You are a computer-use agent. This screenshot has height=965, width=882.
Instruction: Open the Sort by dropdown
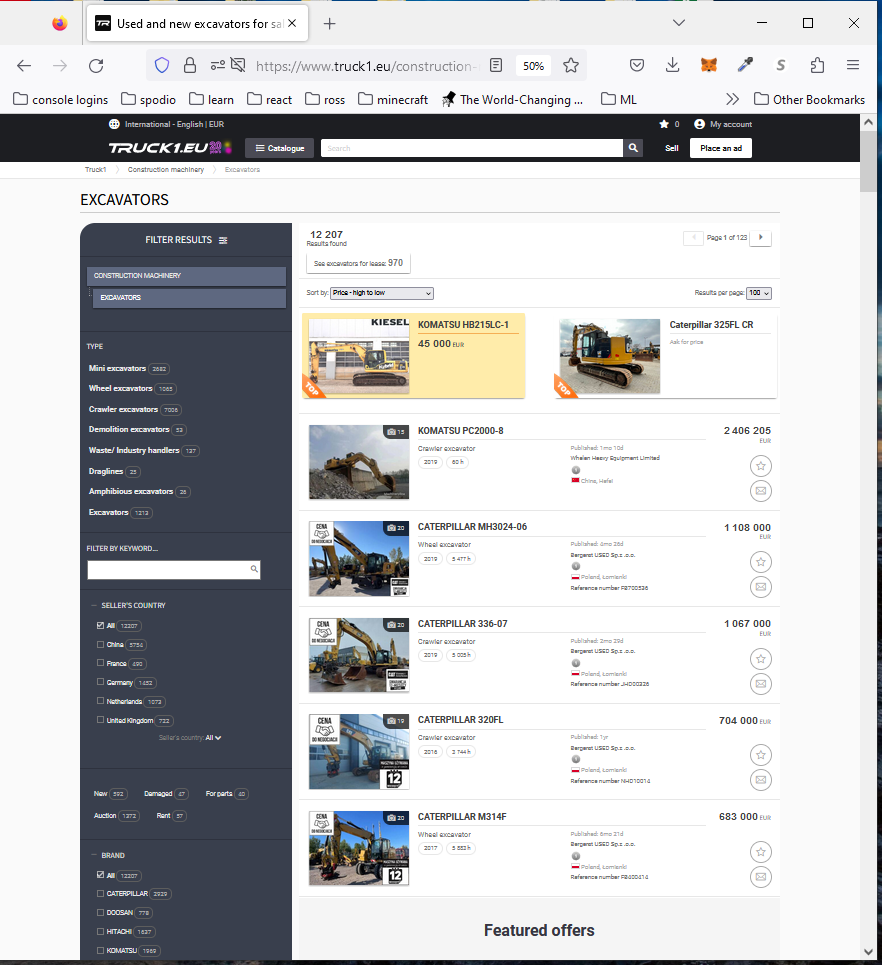coord(382,293)
